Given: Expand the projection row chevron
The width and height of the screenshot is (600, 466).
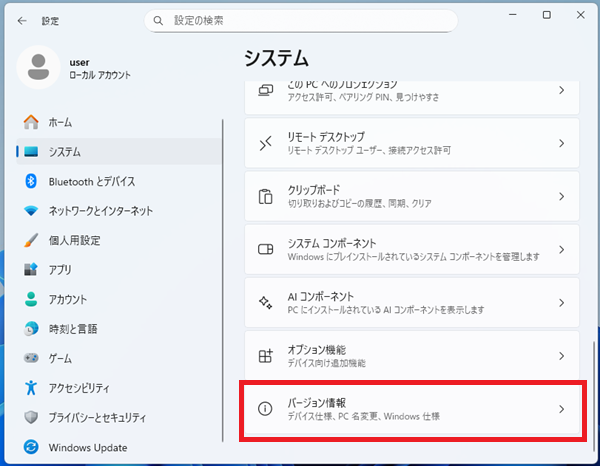Looking at the screenshot, I should tap(561, 90).
